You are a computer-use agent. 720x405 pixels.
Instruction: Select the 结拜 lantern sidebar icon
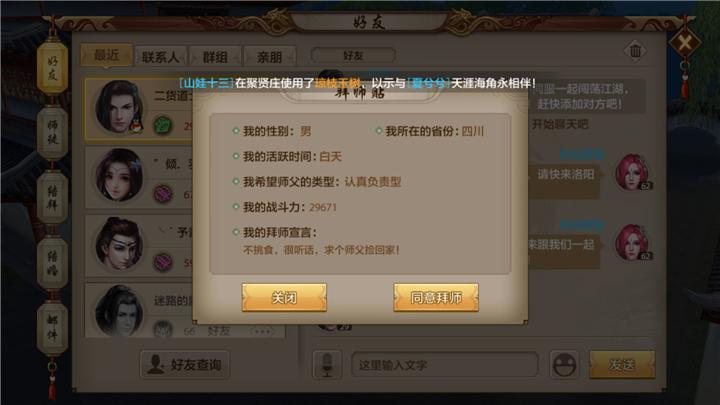tap(52, 197)
